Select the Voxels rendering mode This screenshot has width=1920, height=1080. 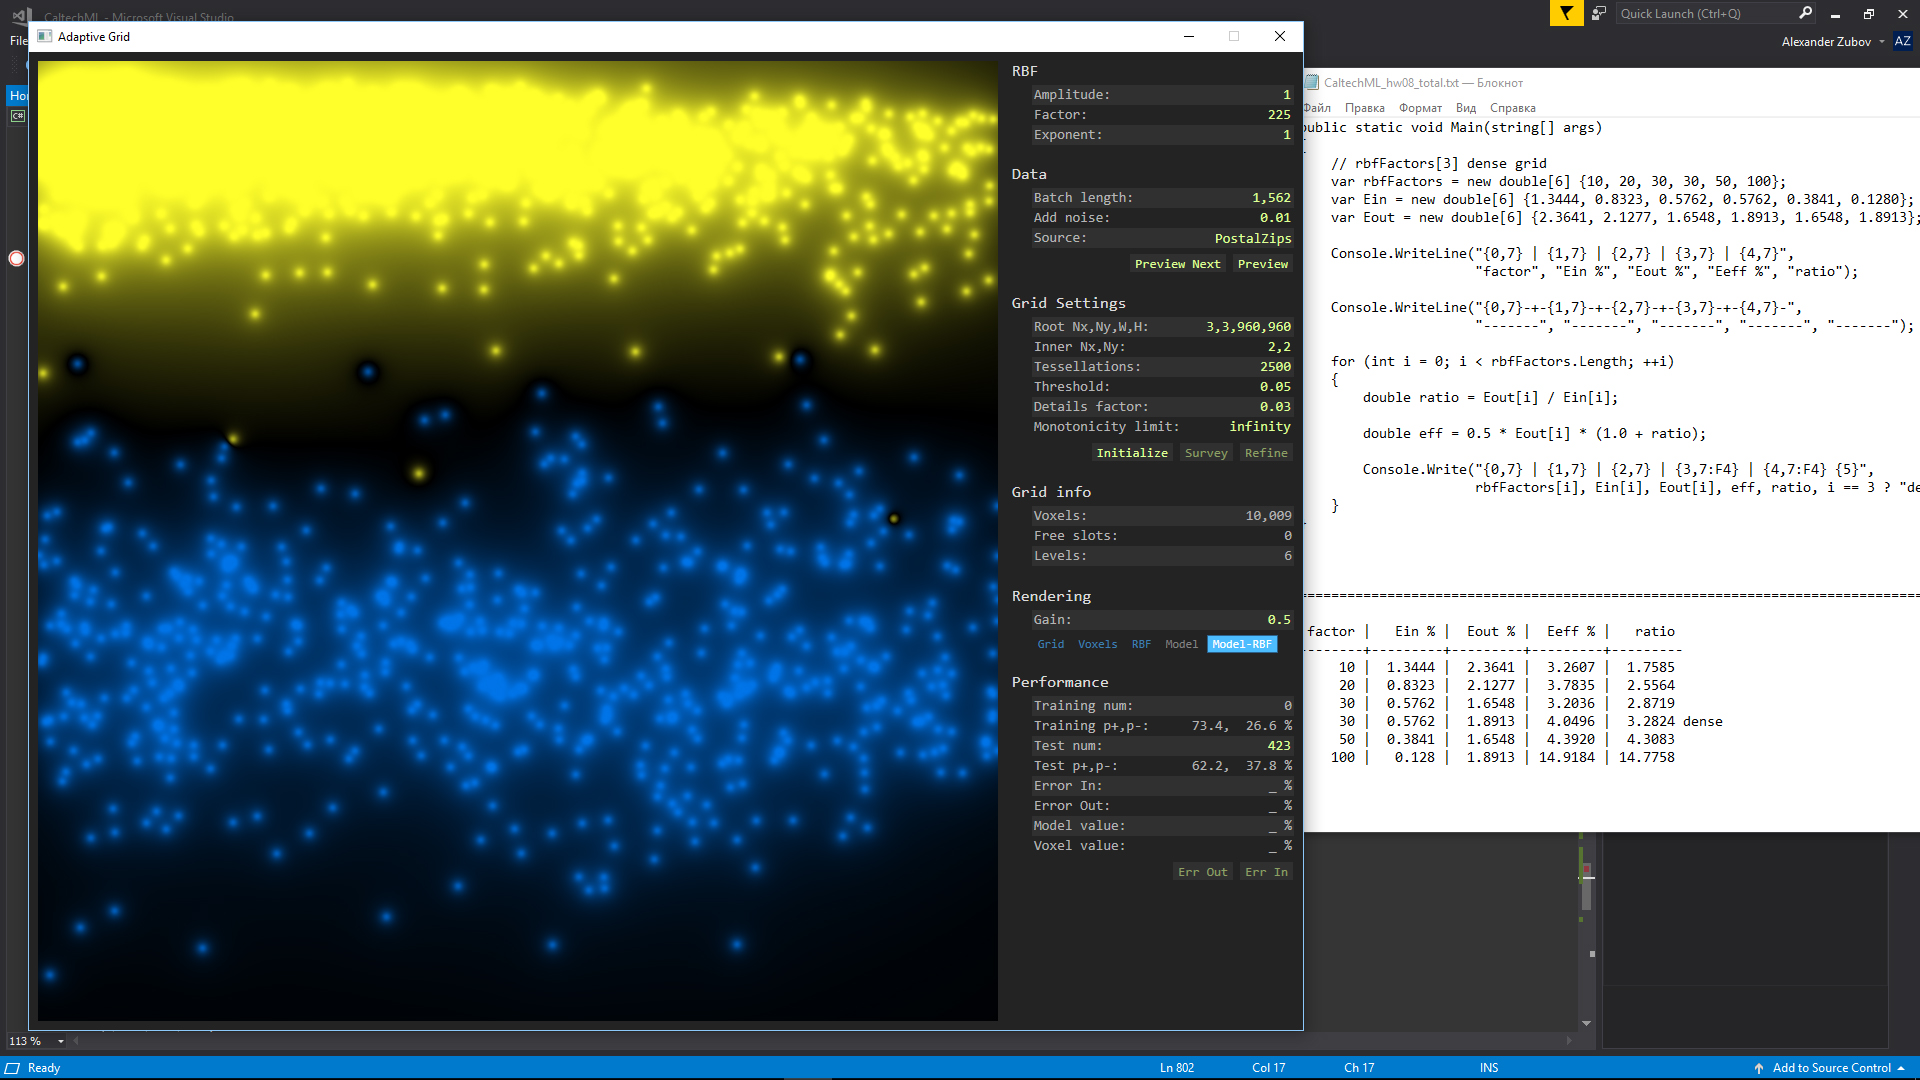1097,644
